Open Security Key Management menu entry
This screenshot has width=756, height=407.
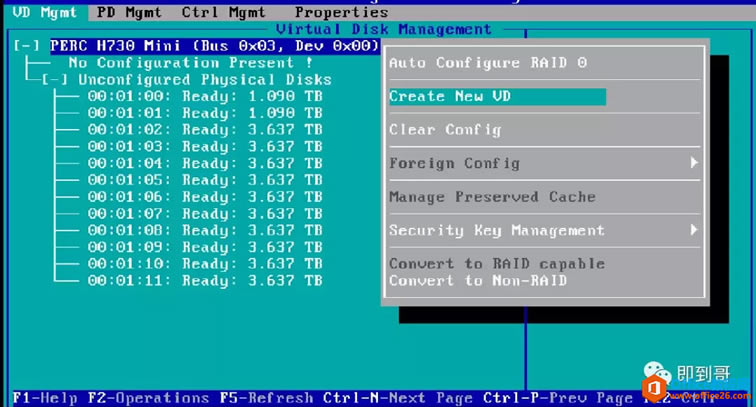[x=497, y=231]
